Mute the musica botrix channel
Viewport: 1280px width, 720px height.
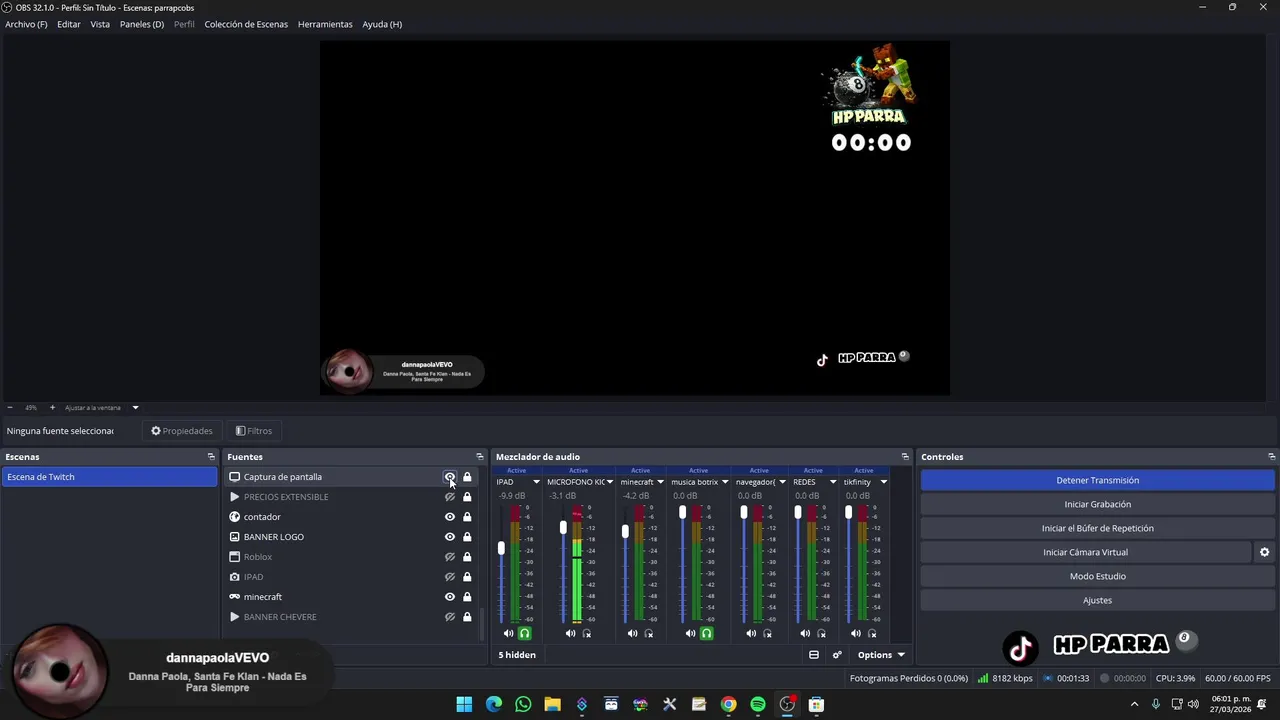[690, 633]
